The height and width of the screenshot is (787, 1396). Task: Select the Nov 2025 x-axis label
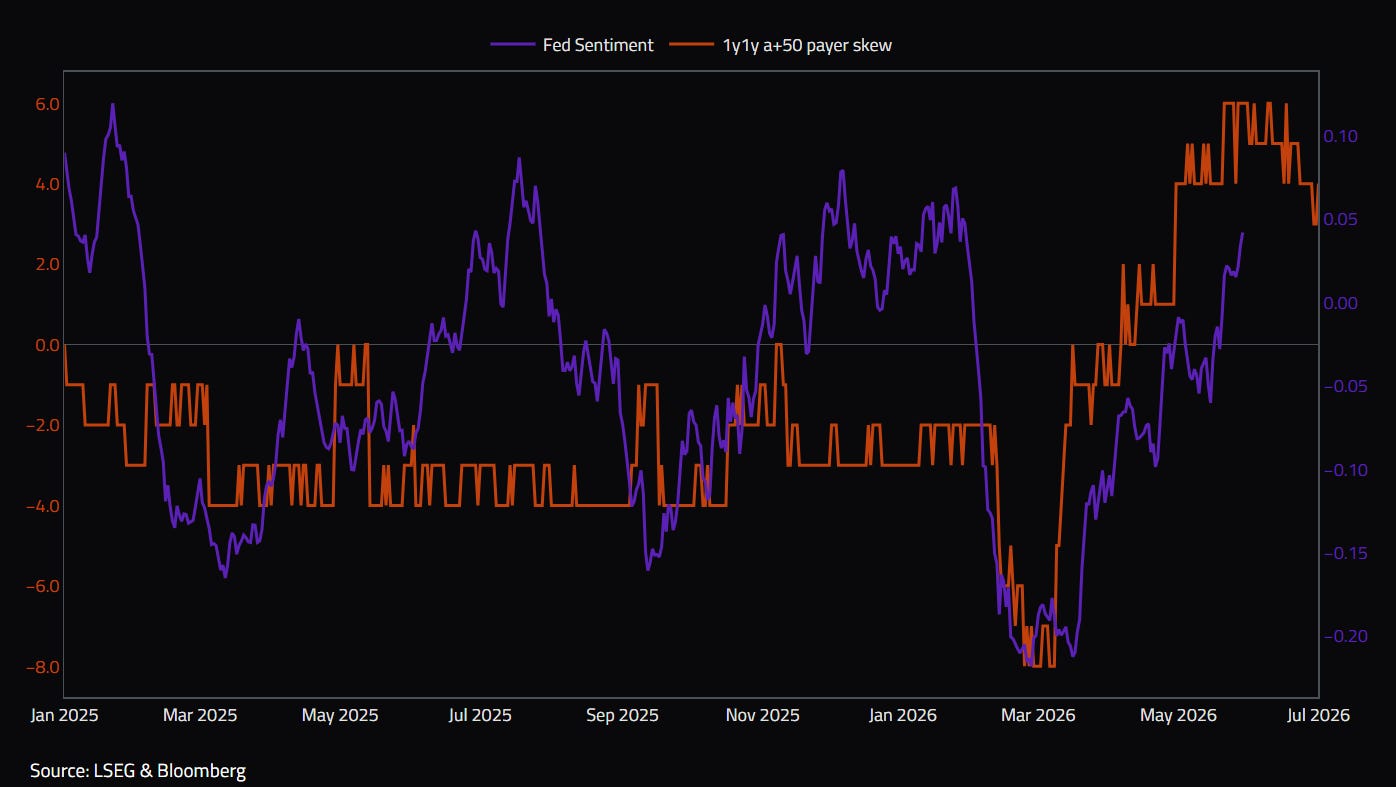[x=763, y=715]
